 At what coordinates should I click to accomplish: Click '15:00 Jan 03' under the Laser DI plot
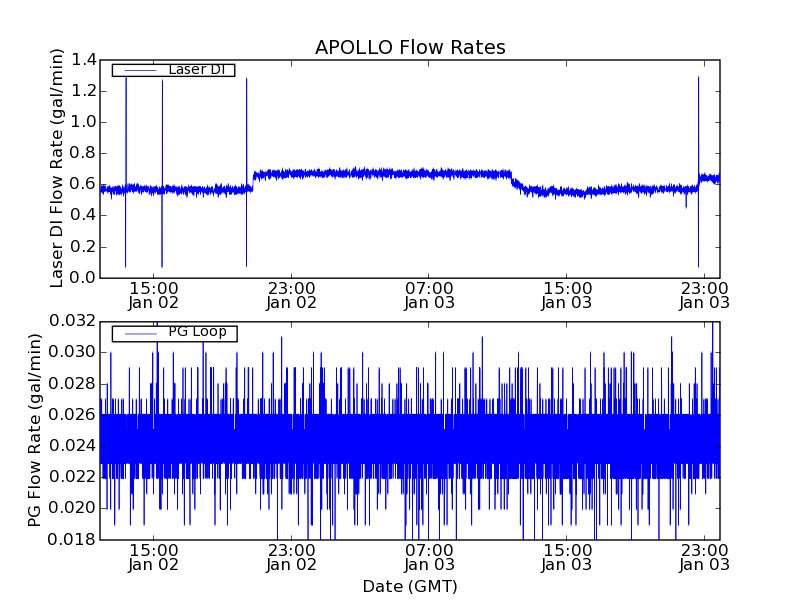567,296
